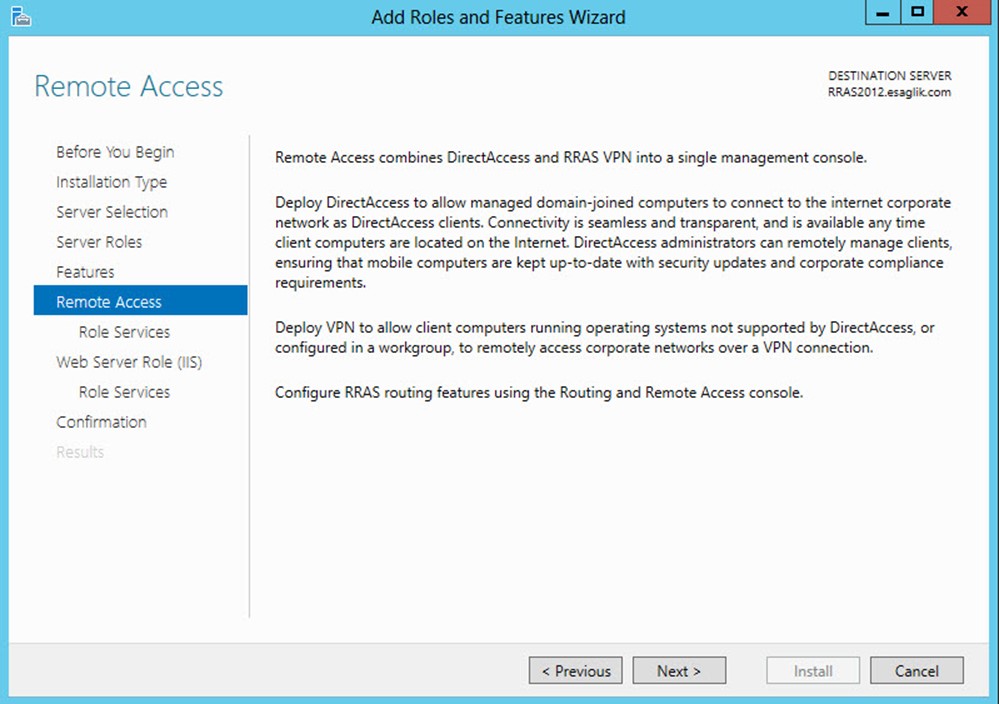Select the highlighted Remote Access step

point(140,300)
